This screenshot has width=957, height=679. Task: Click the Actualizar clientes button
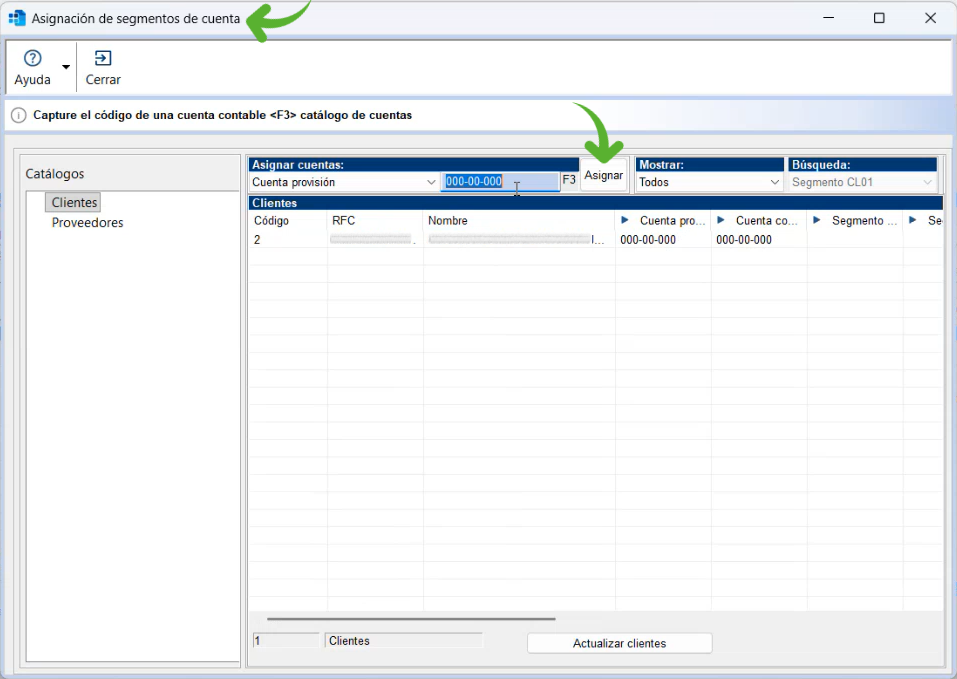(x=619, y=643)
